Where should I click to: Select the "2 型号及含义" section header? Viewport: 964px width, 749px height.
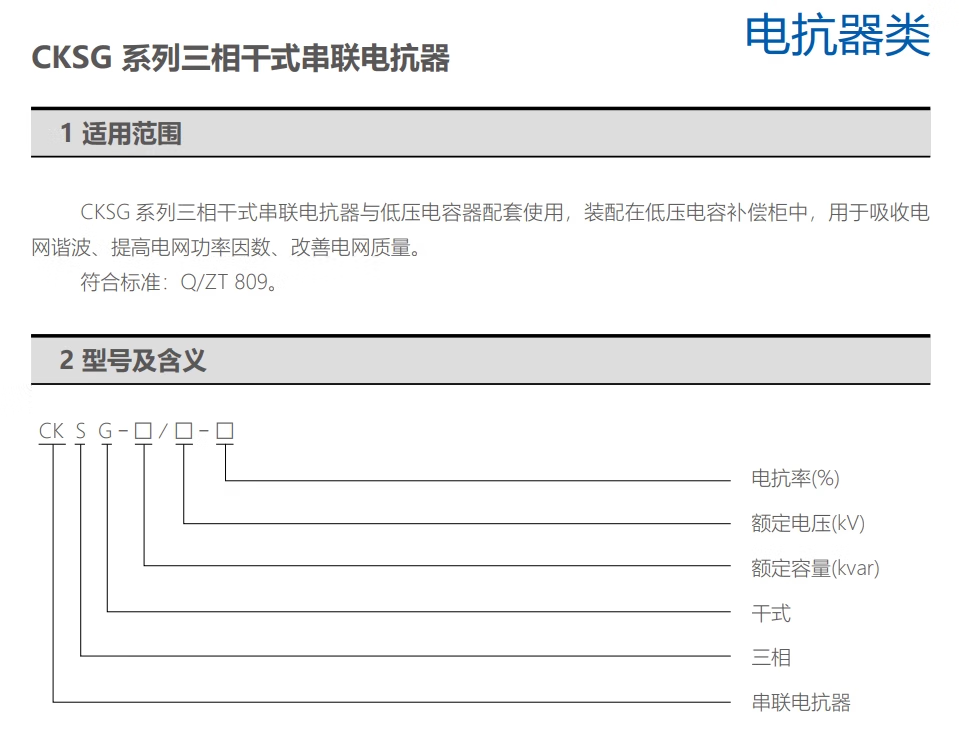132,360
